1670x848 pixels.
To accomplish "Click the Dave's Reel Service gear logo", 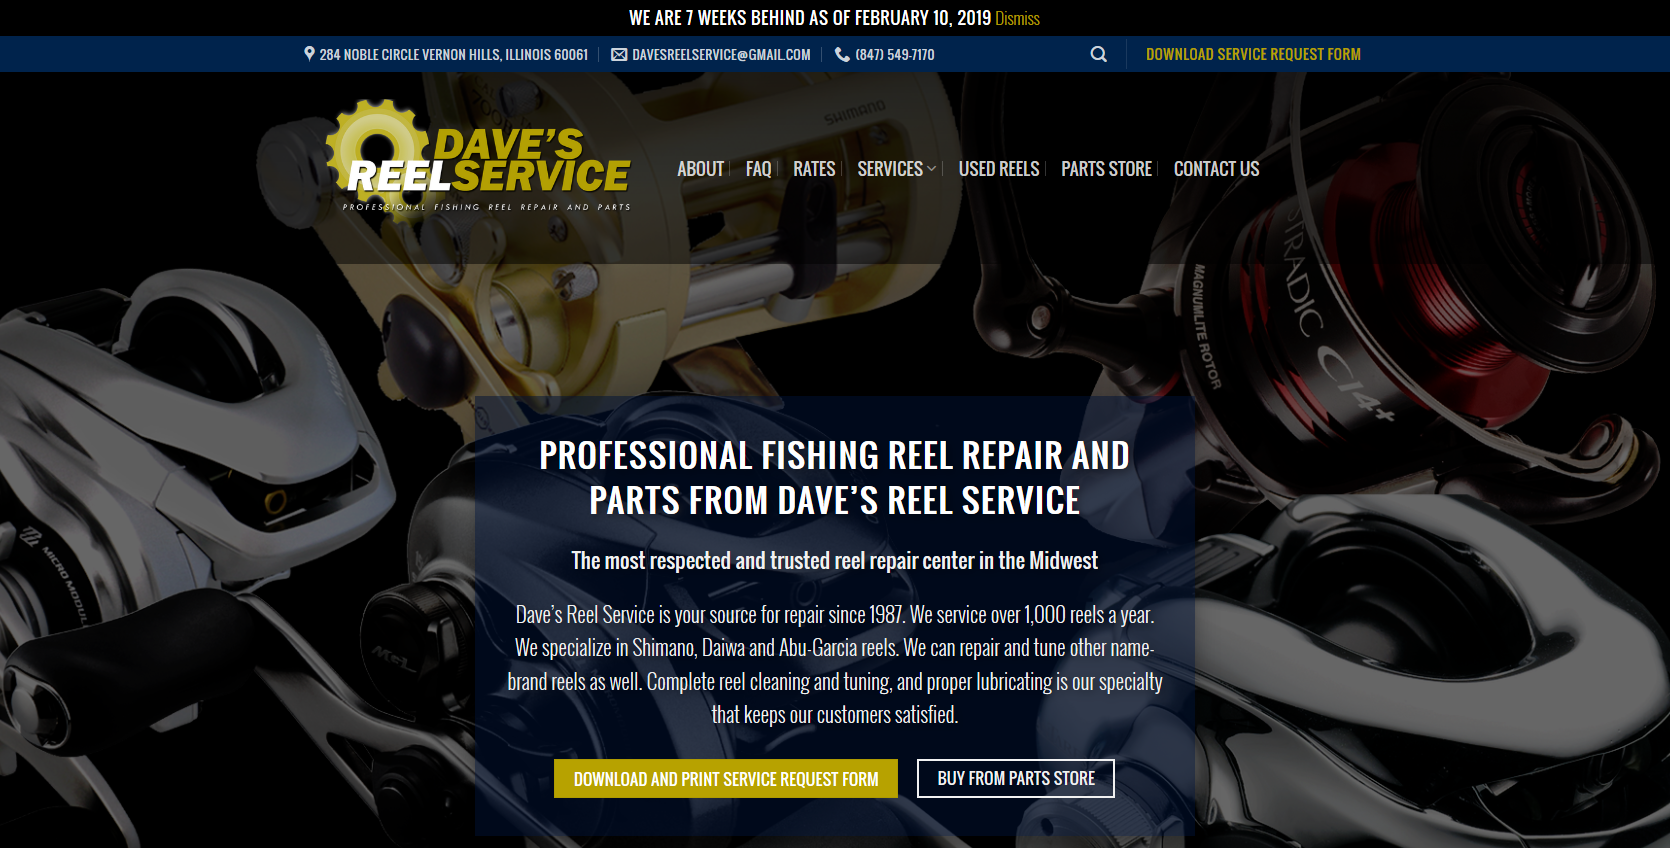I will click(x=477, y=155).
